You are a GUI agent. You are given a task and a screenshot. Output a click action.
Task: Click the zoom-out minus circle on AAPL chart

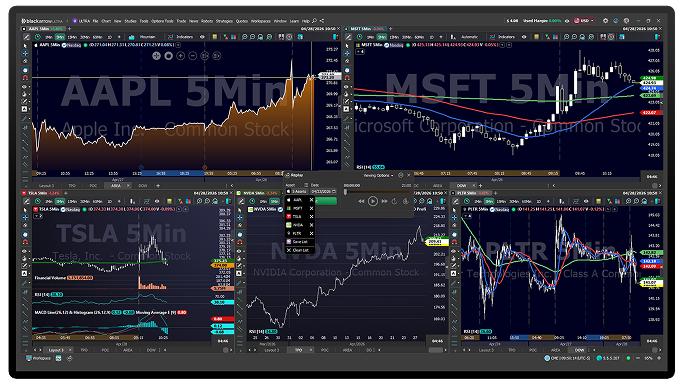pos(192,56)
